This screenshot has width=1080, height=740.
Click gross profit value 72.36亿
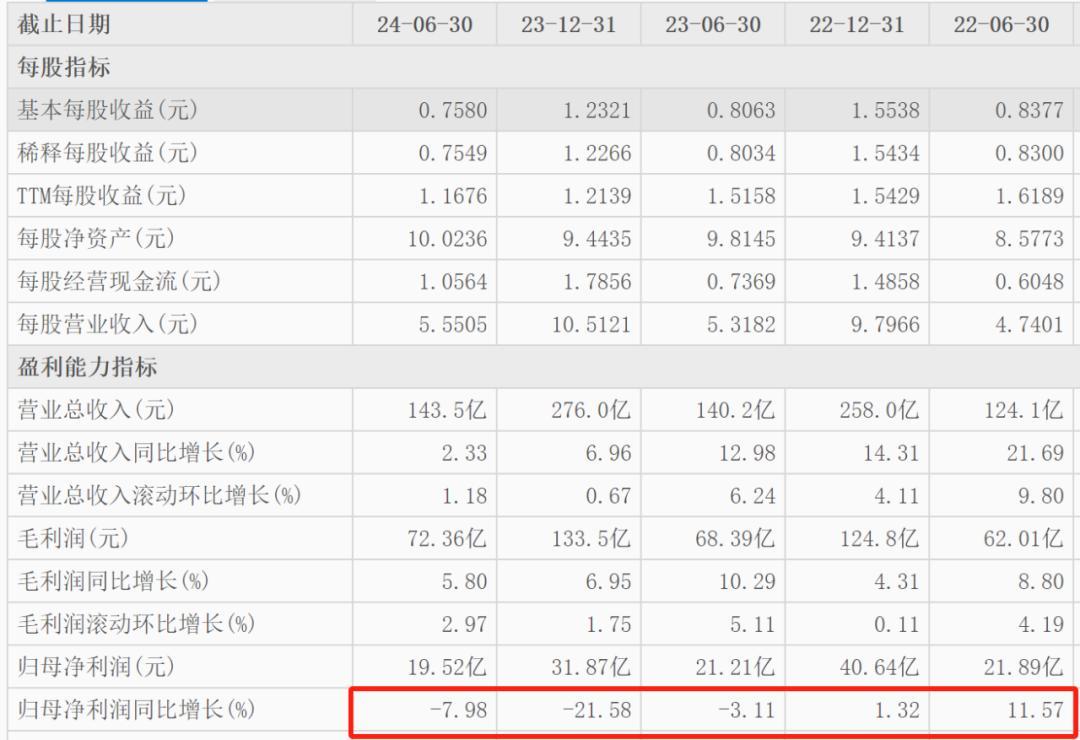tap(447, 538)
